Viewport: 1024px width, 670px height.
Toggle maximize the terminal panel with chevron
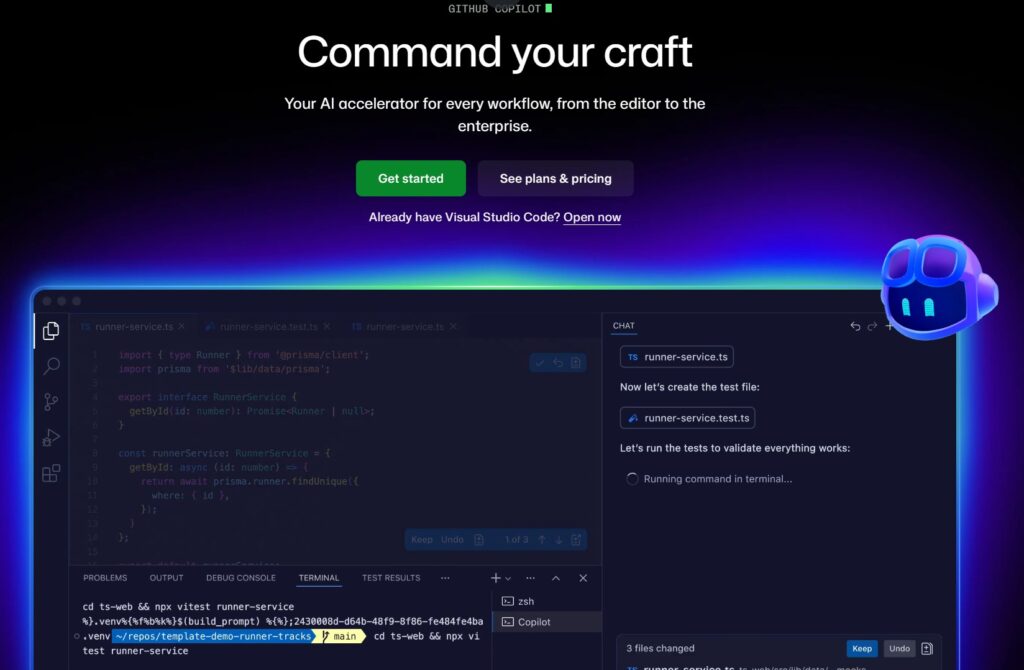tap(556, 578)
